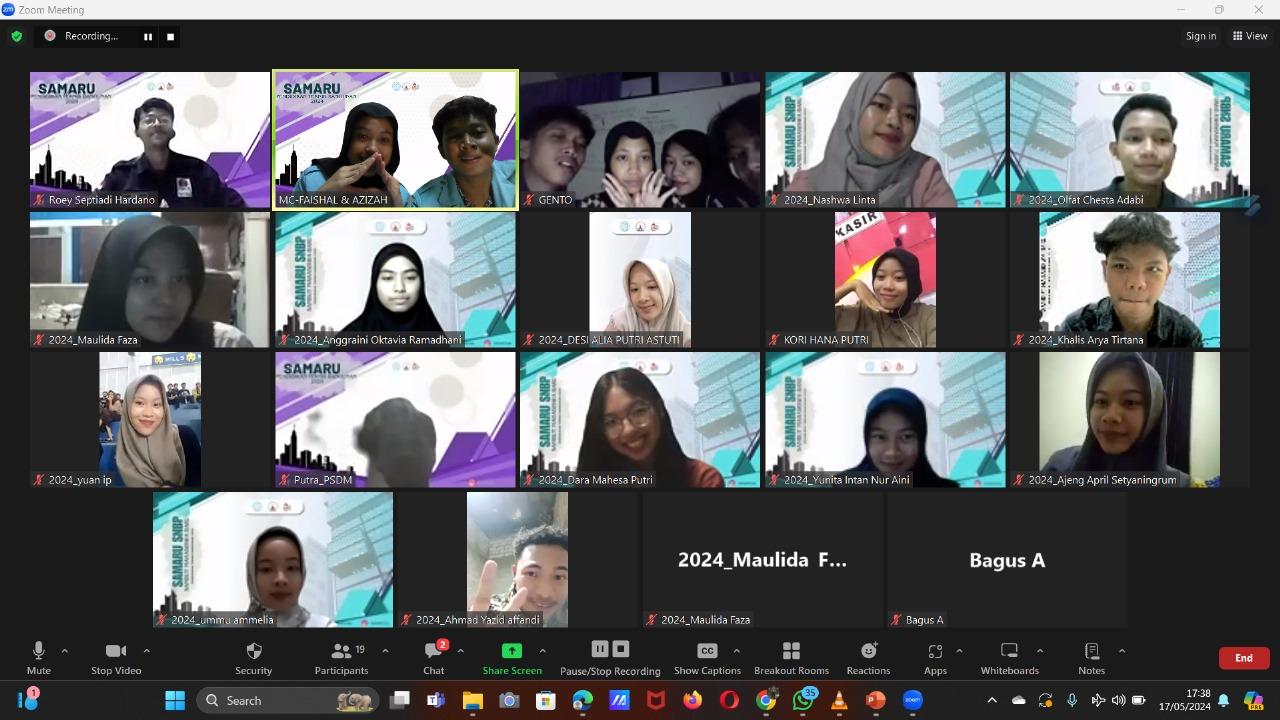The height and width of the screenshot is (720, 1280).
Task: Open the Chat panel
Action: (433, 651)
